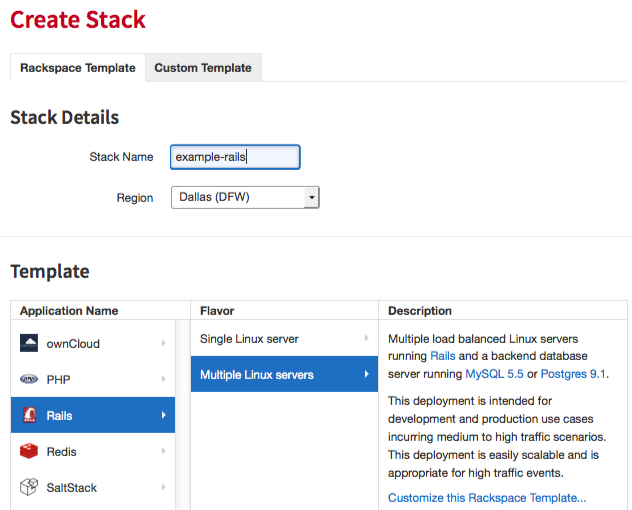
Task: Expand the Redis row chevron
Action: coord(164,451)
